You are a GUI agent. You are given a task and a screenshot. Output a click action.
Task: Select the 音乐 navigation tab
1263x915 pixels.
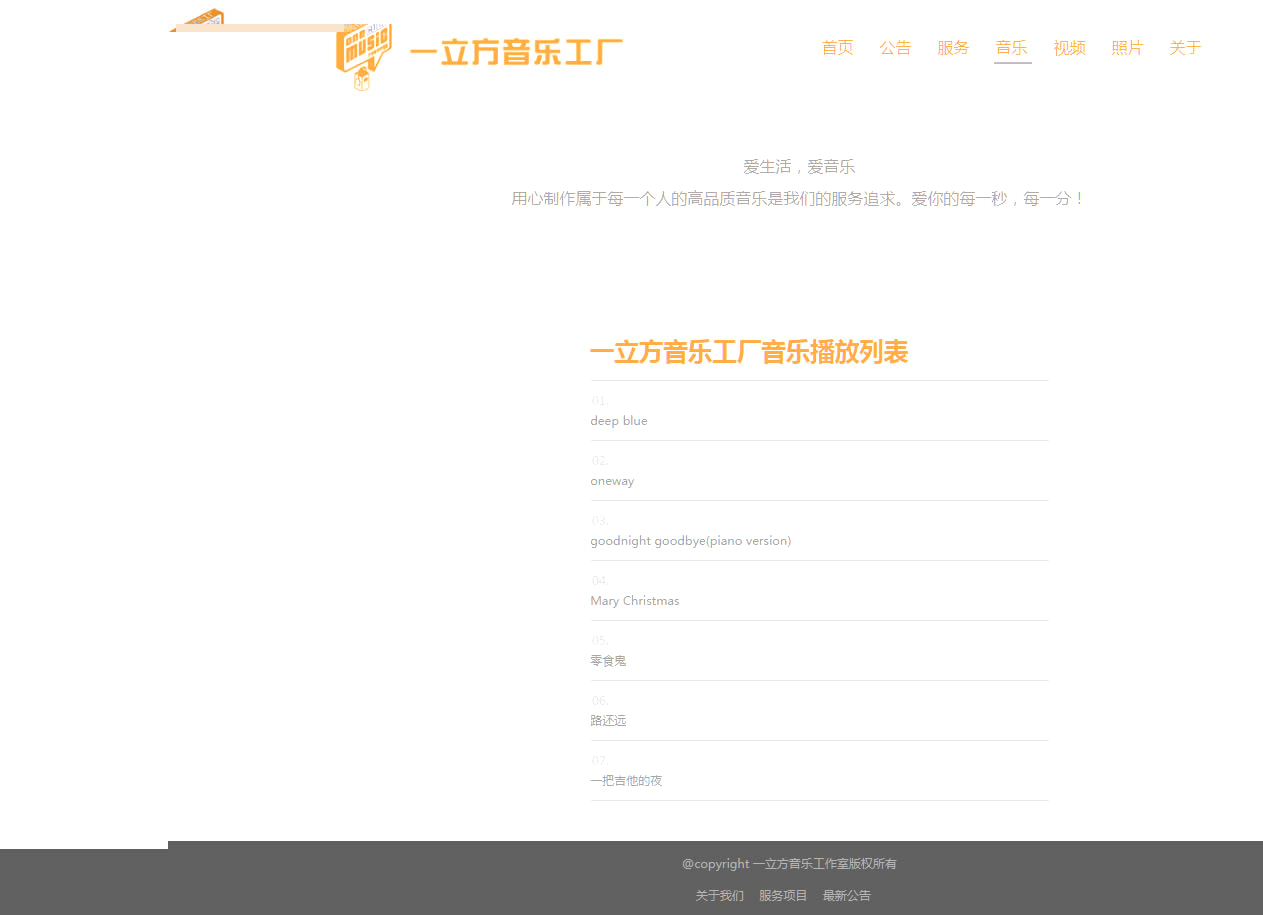1011,48
